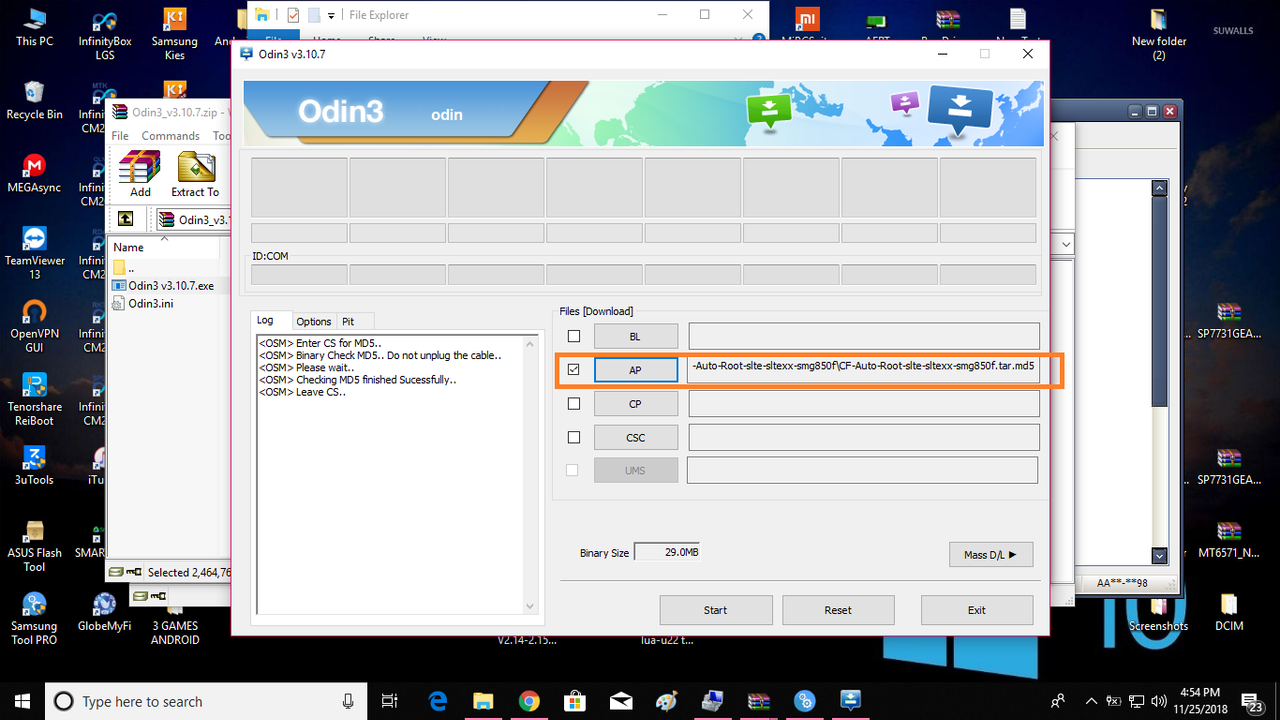Tick the CP checkbox in Odin
The height and width of the screenshot is (720, 1280).
[574, 404]
